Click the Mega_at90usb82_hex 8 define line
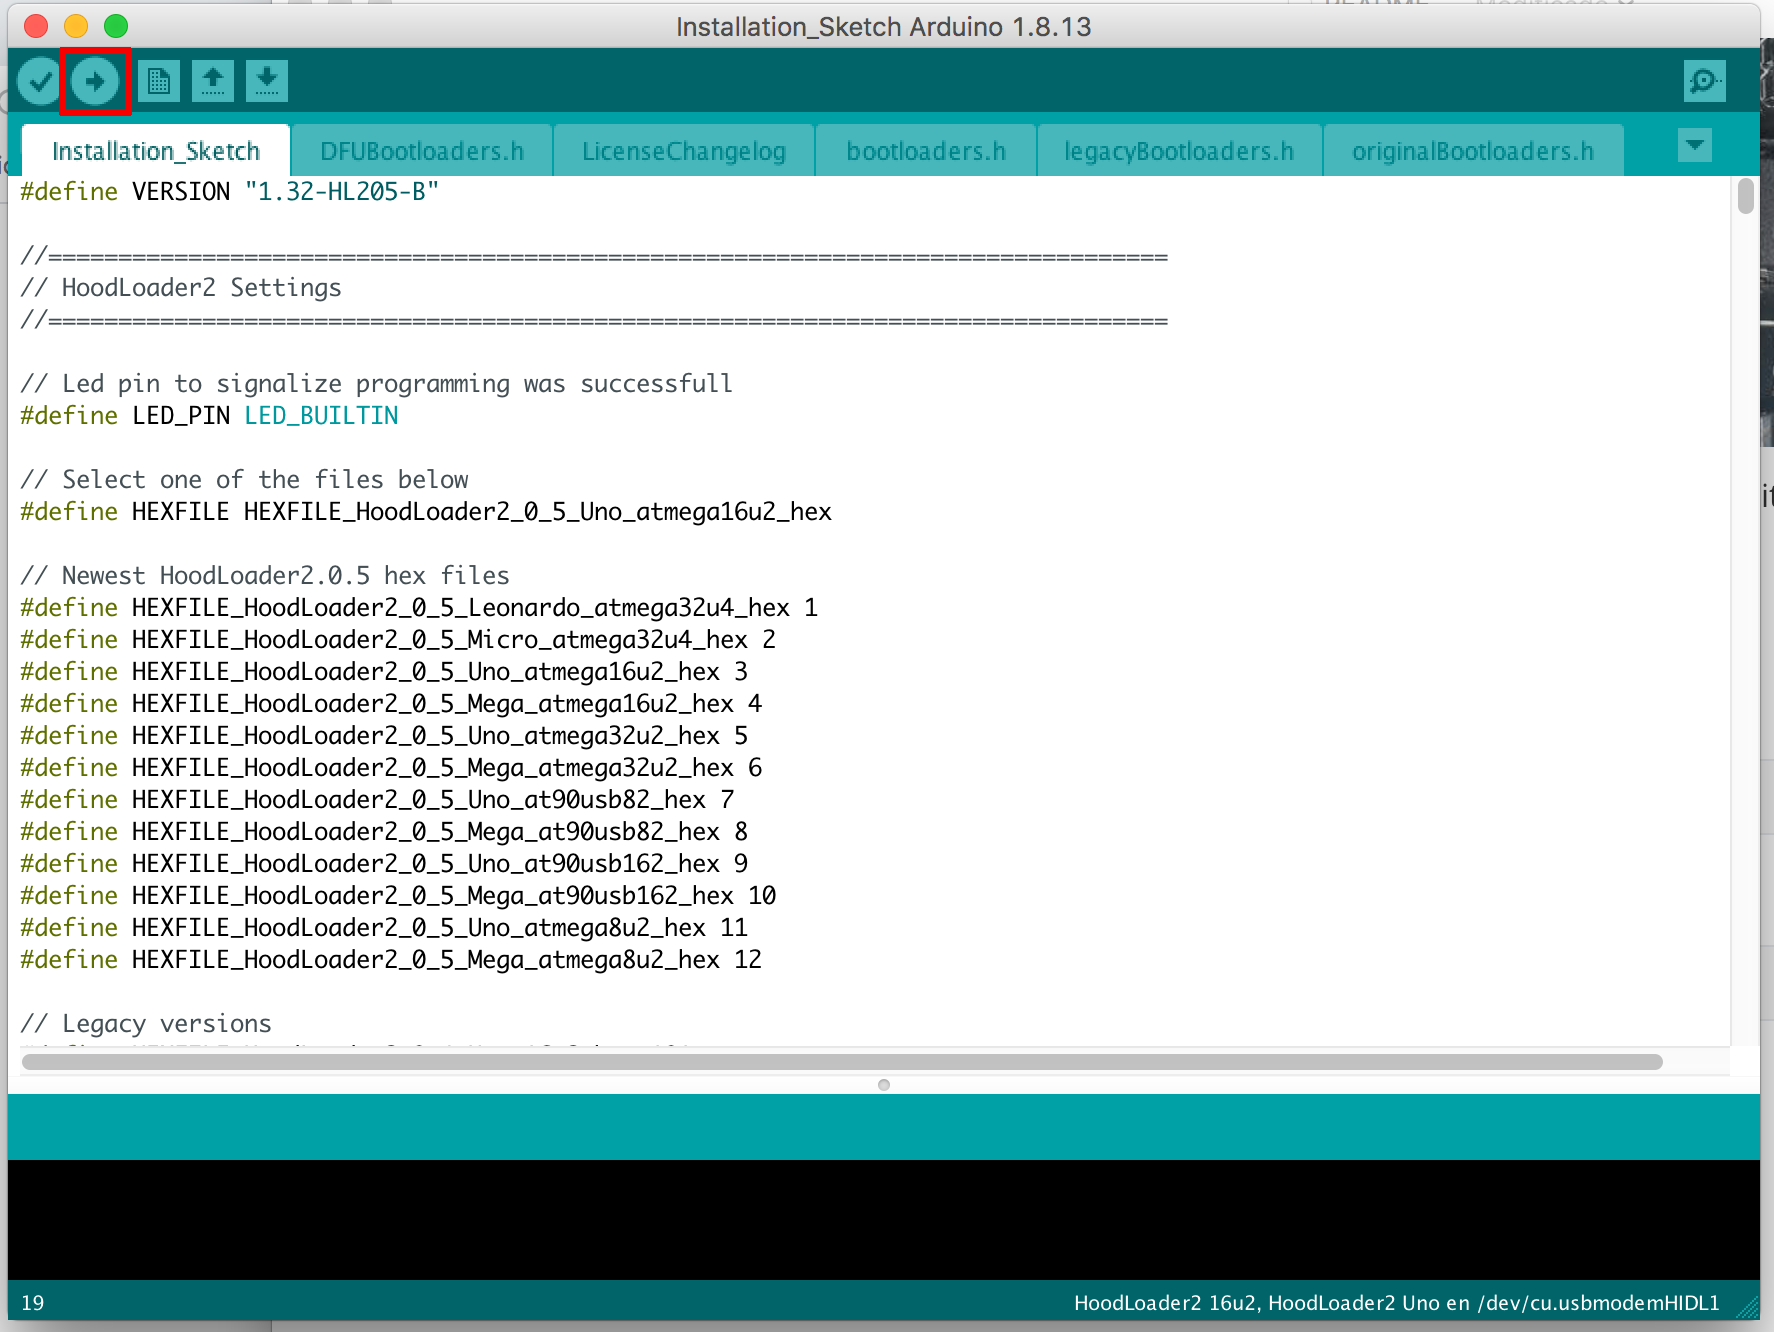The image size is (1774, 1332). (384, 831)
